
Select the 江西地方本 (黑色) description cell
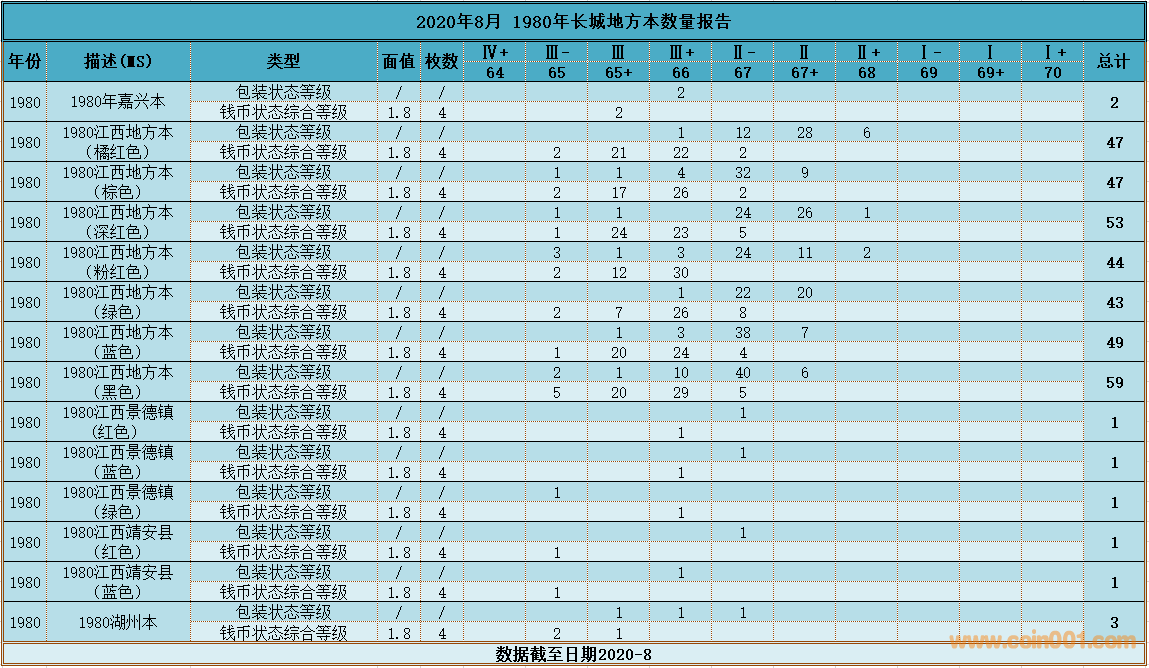point(118,382)
